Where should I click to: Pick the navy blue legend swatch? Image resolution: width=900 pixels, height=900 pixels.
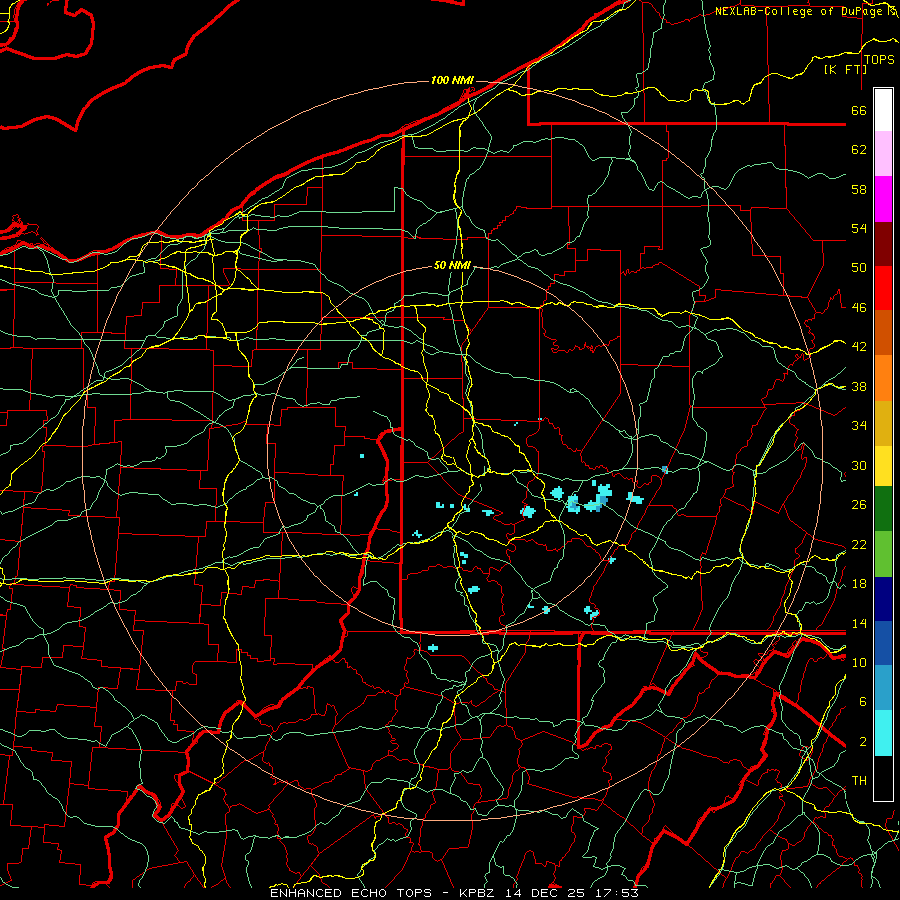(883, 599)
